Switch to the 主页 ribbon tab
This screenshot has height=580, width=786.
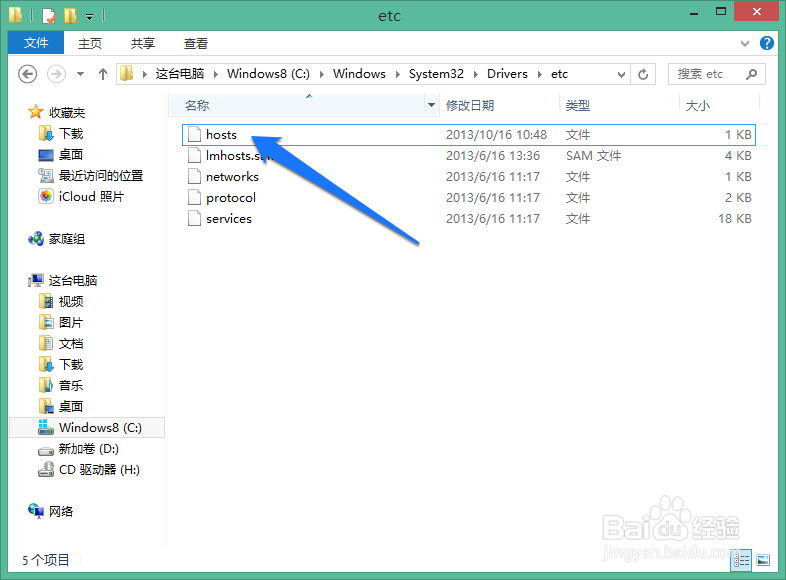coord(90,44)
